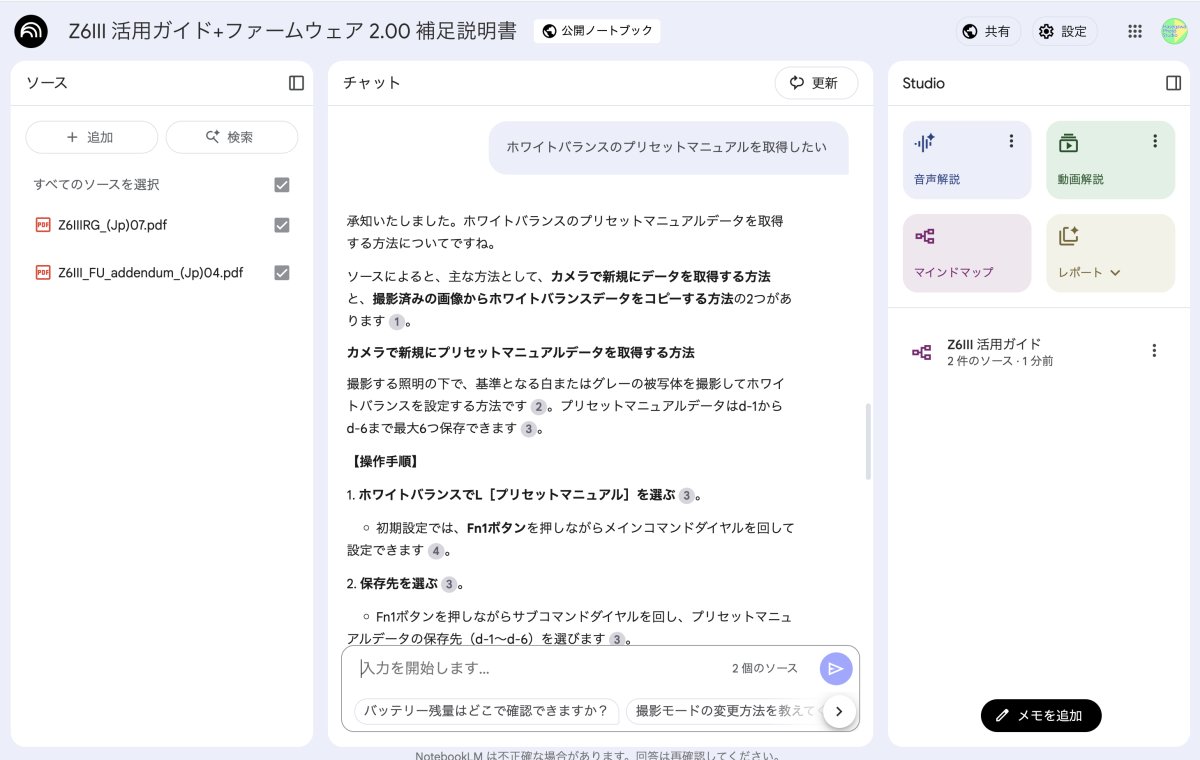This screenshot has width=1200, height=760.
Task: Open the profile avatar menu
Action: [1174, 31]
